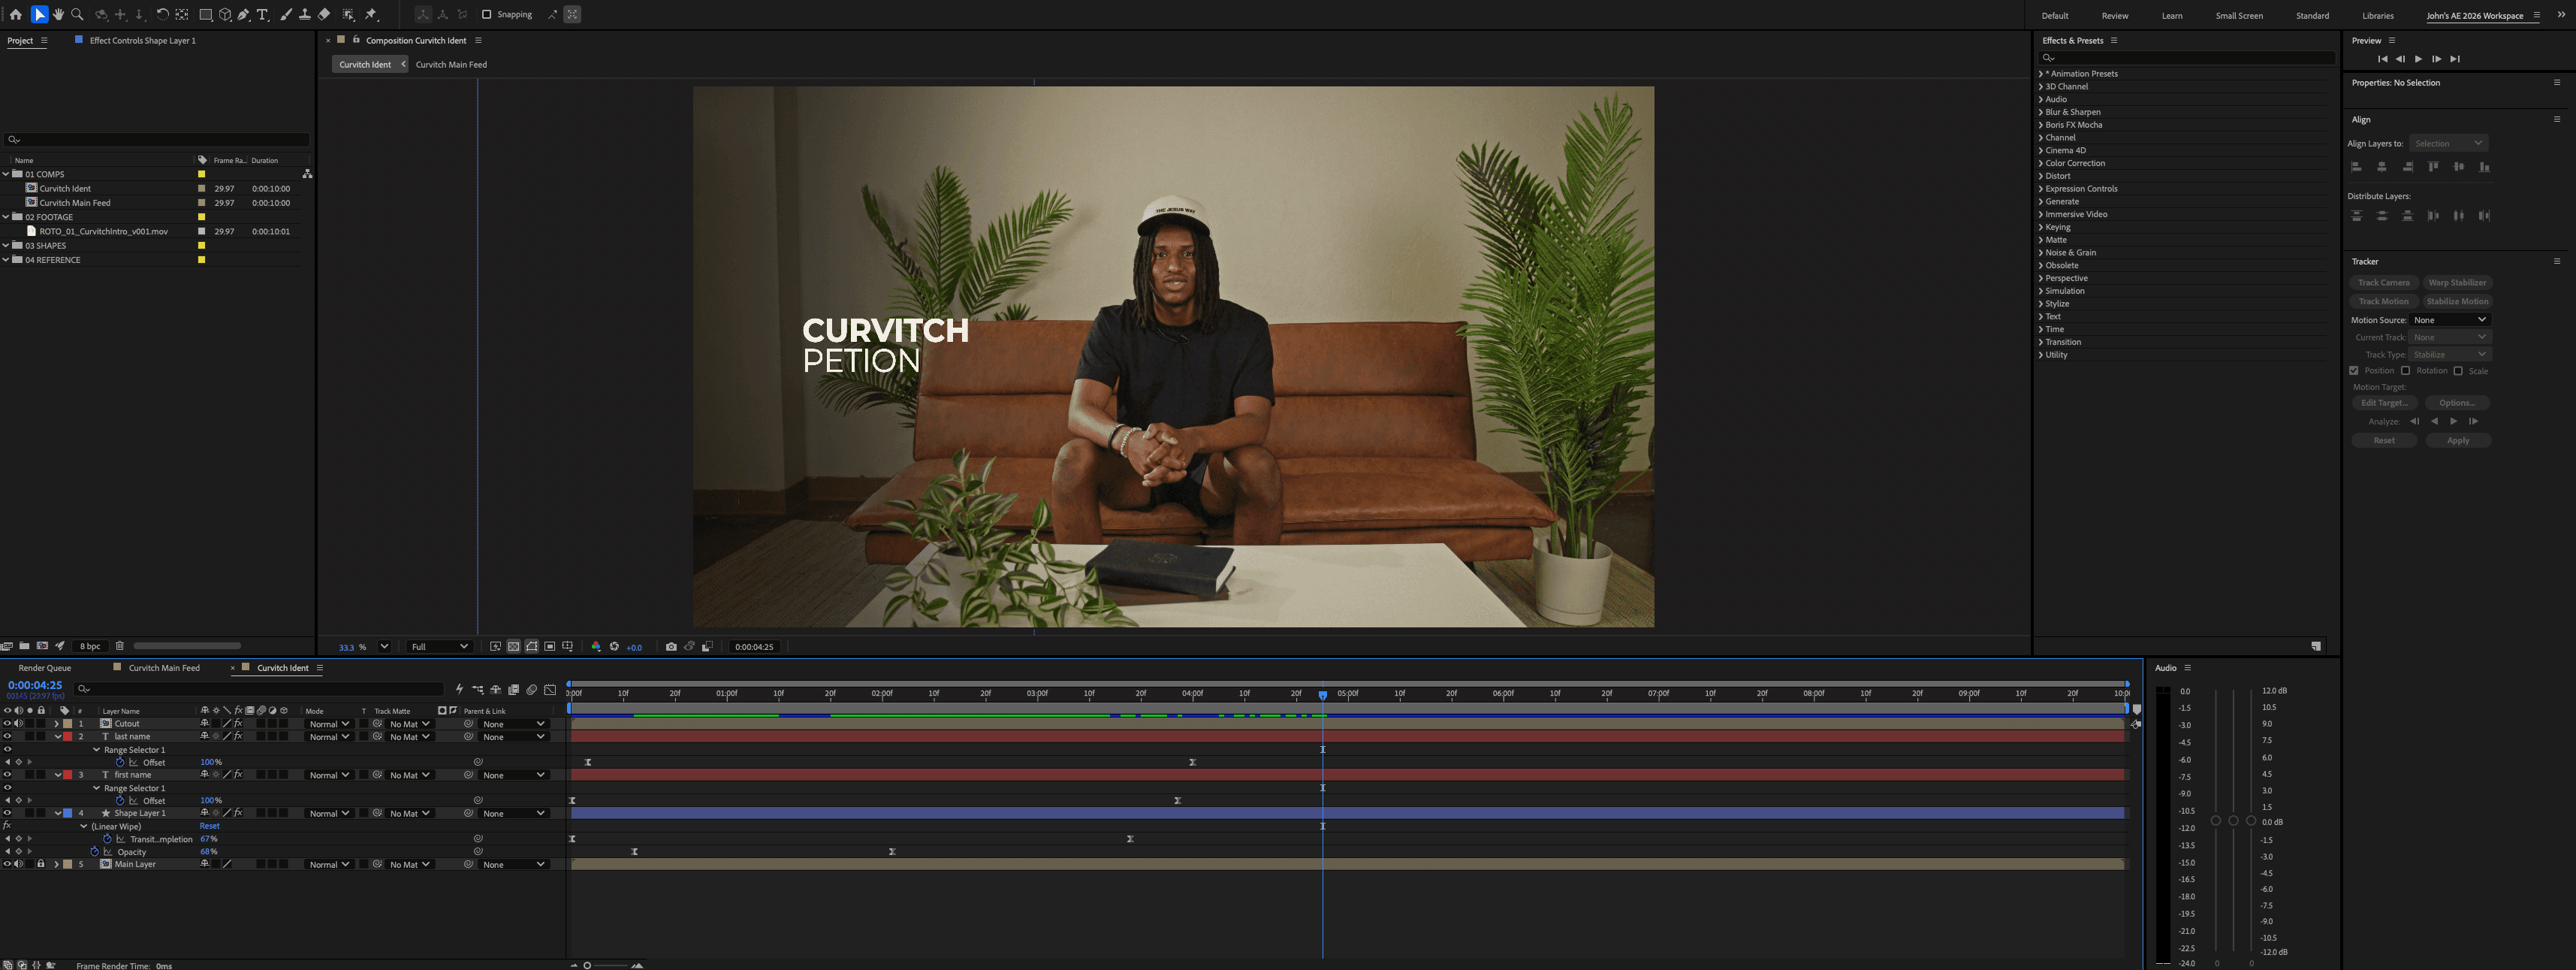Enable Motion Blur for the timeline
This screenshot has height=970, width=2576.
click(532, 689)
